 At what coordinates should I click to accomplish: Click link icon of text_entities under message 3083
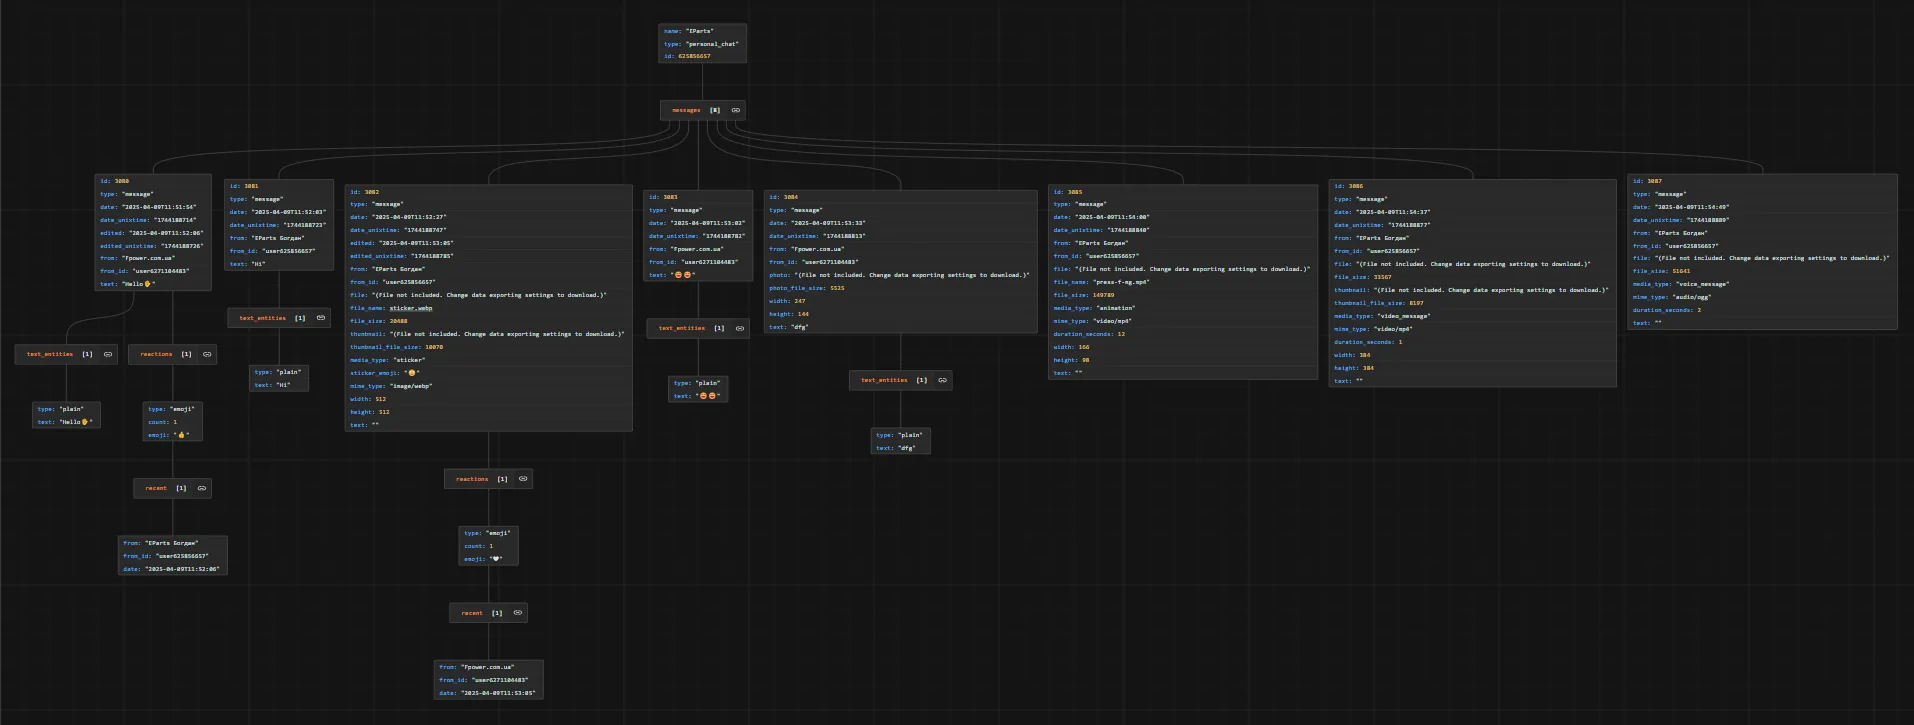(x=740, y=328)
